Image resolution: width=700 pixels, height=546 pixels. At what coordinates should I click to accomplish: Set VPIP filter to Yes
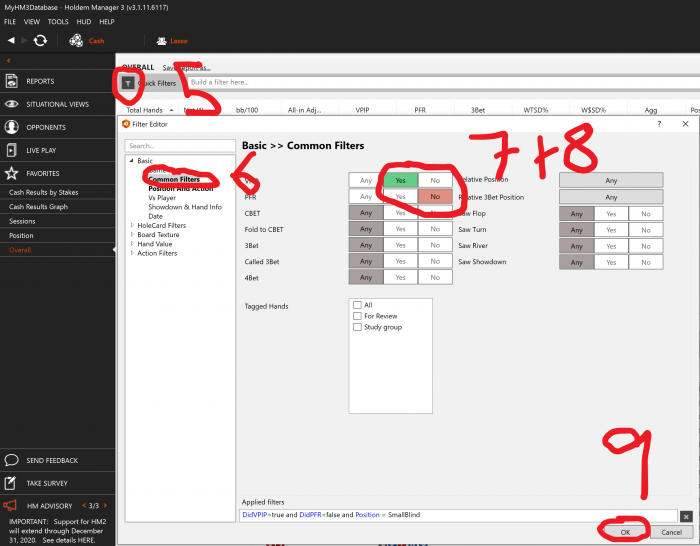coord(400,180)
